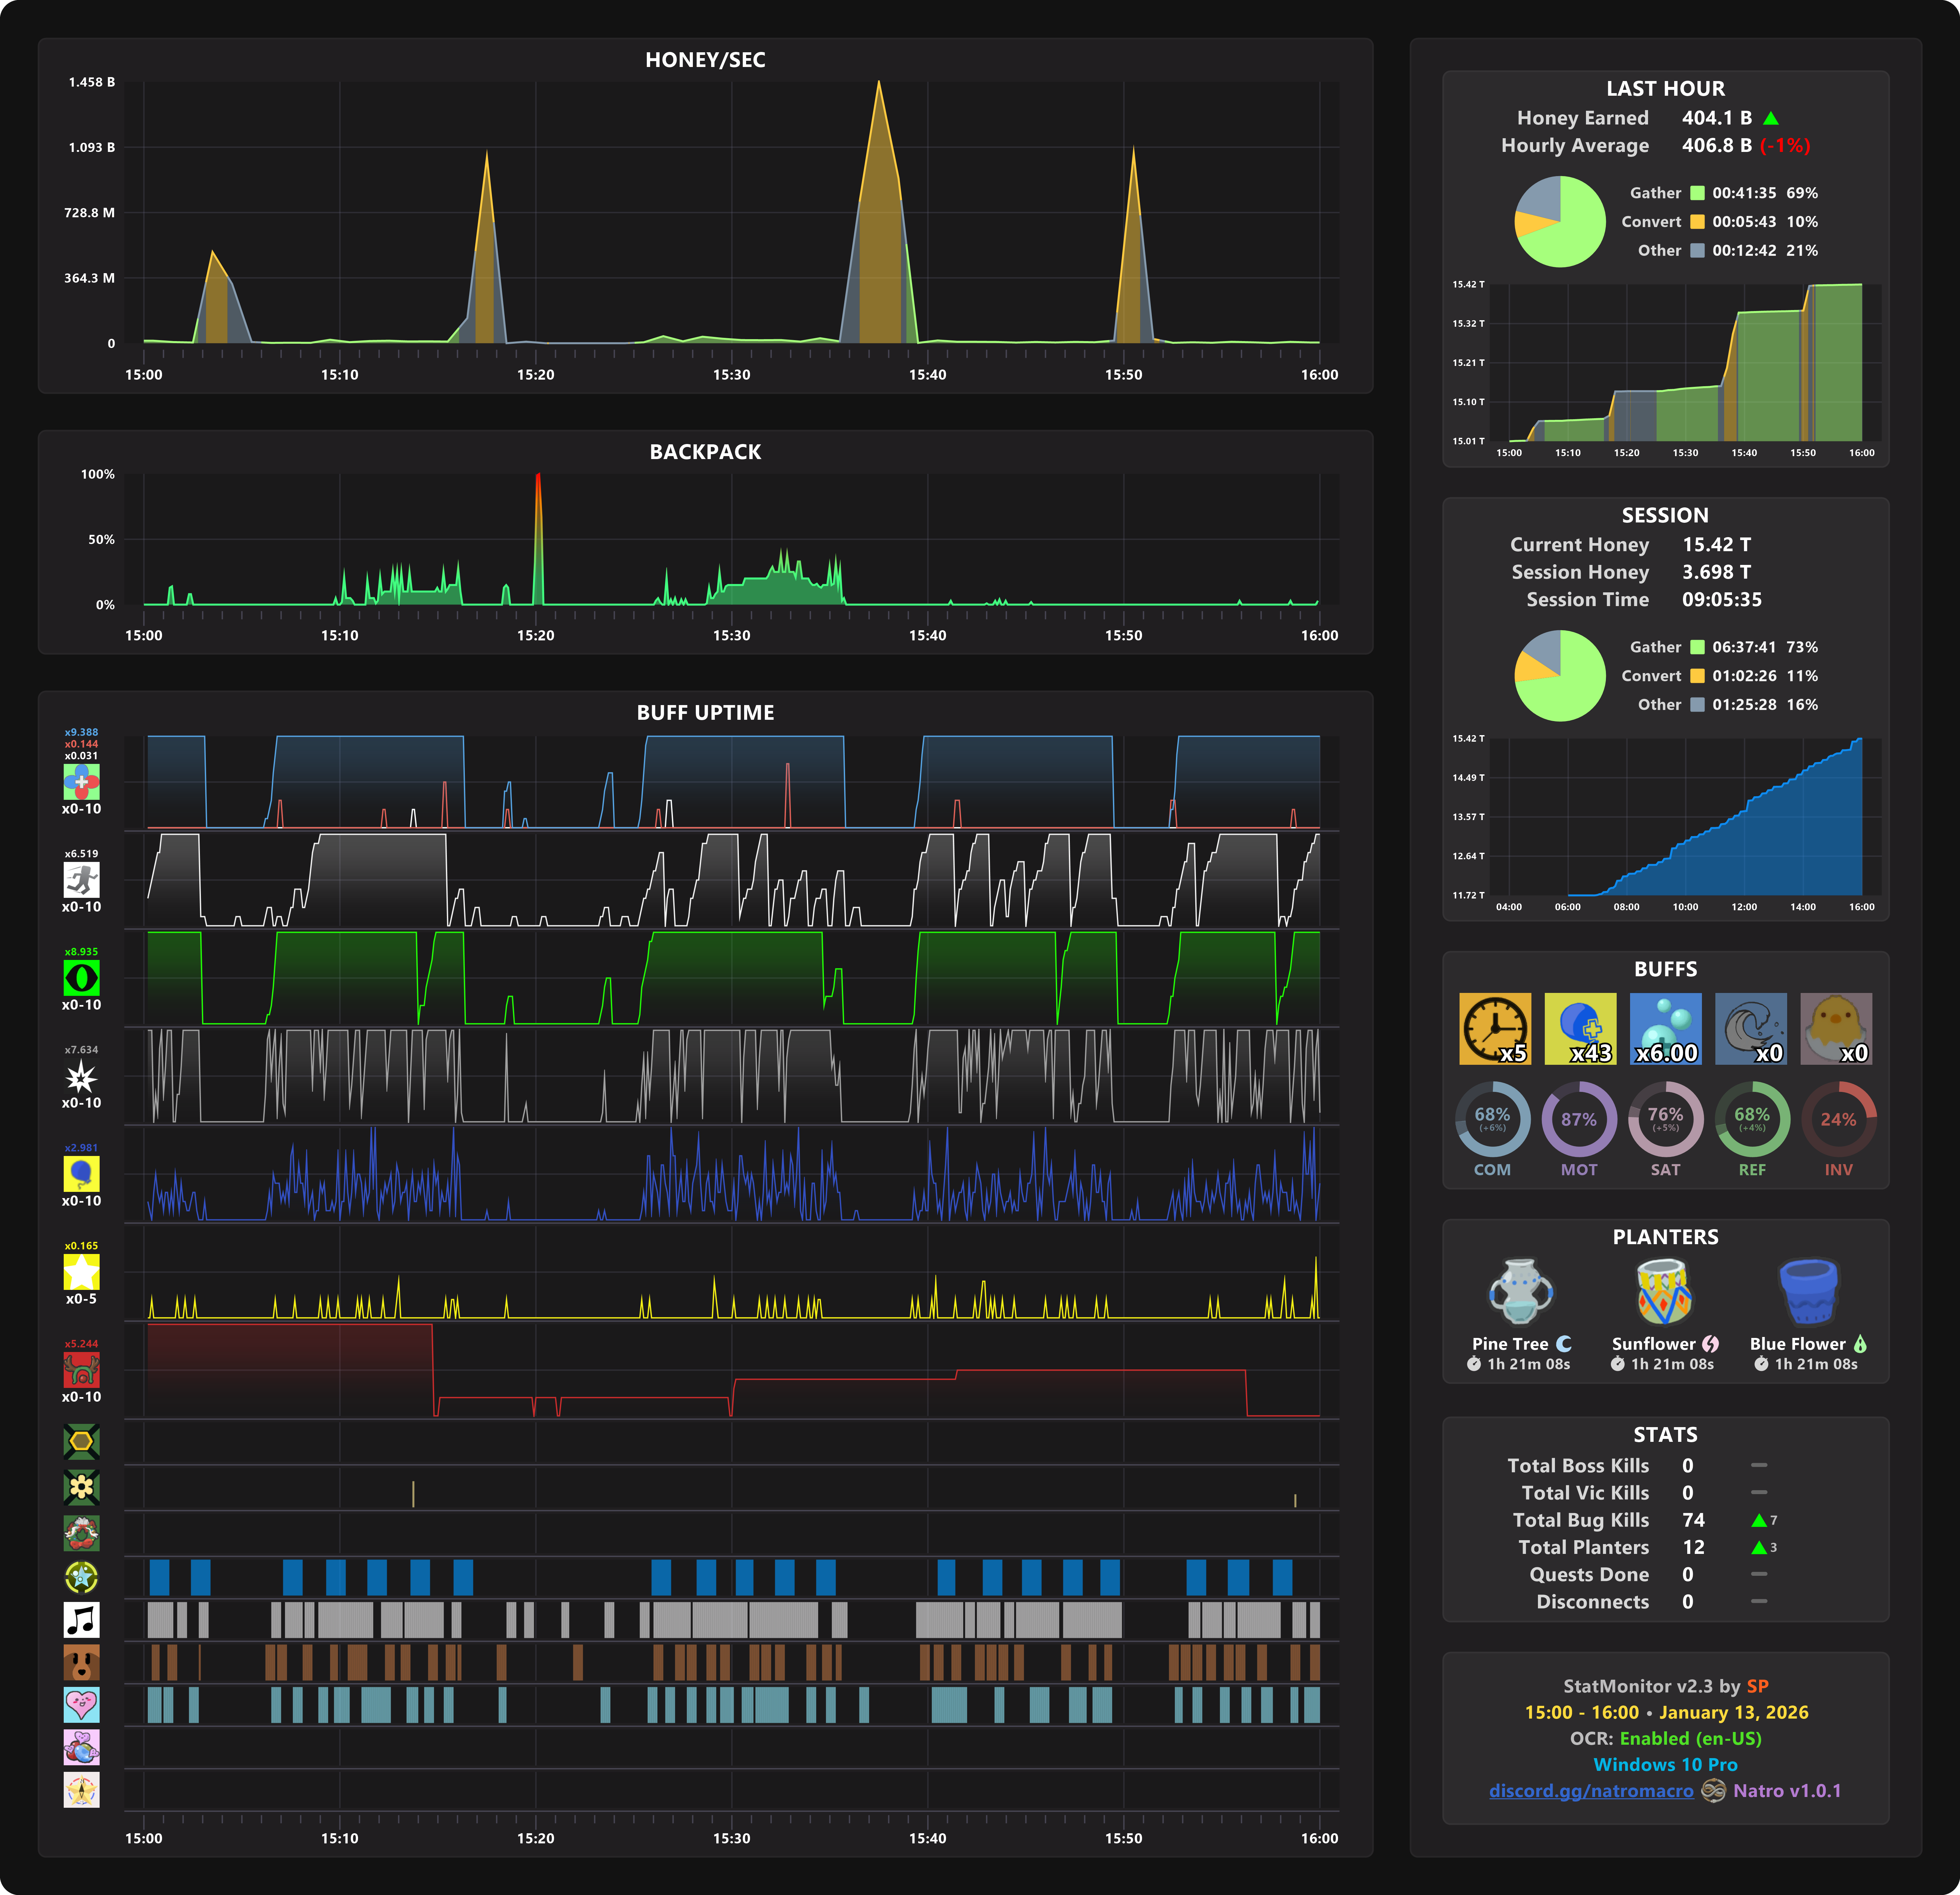Click the Haste running-figure buff icon
This screenshot has height=1895, width=1960.
point(81,880)
